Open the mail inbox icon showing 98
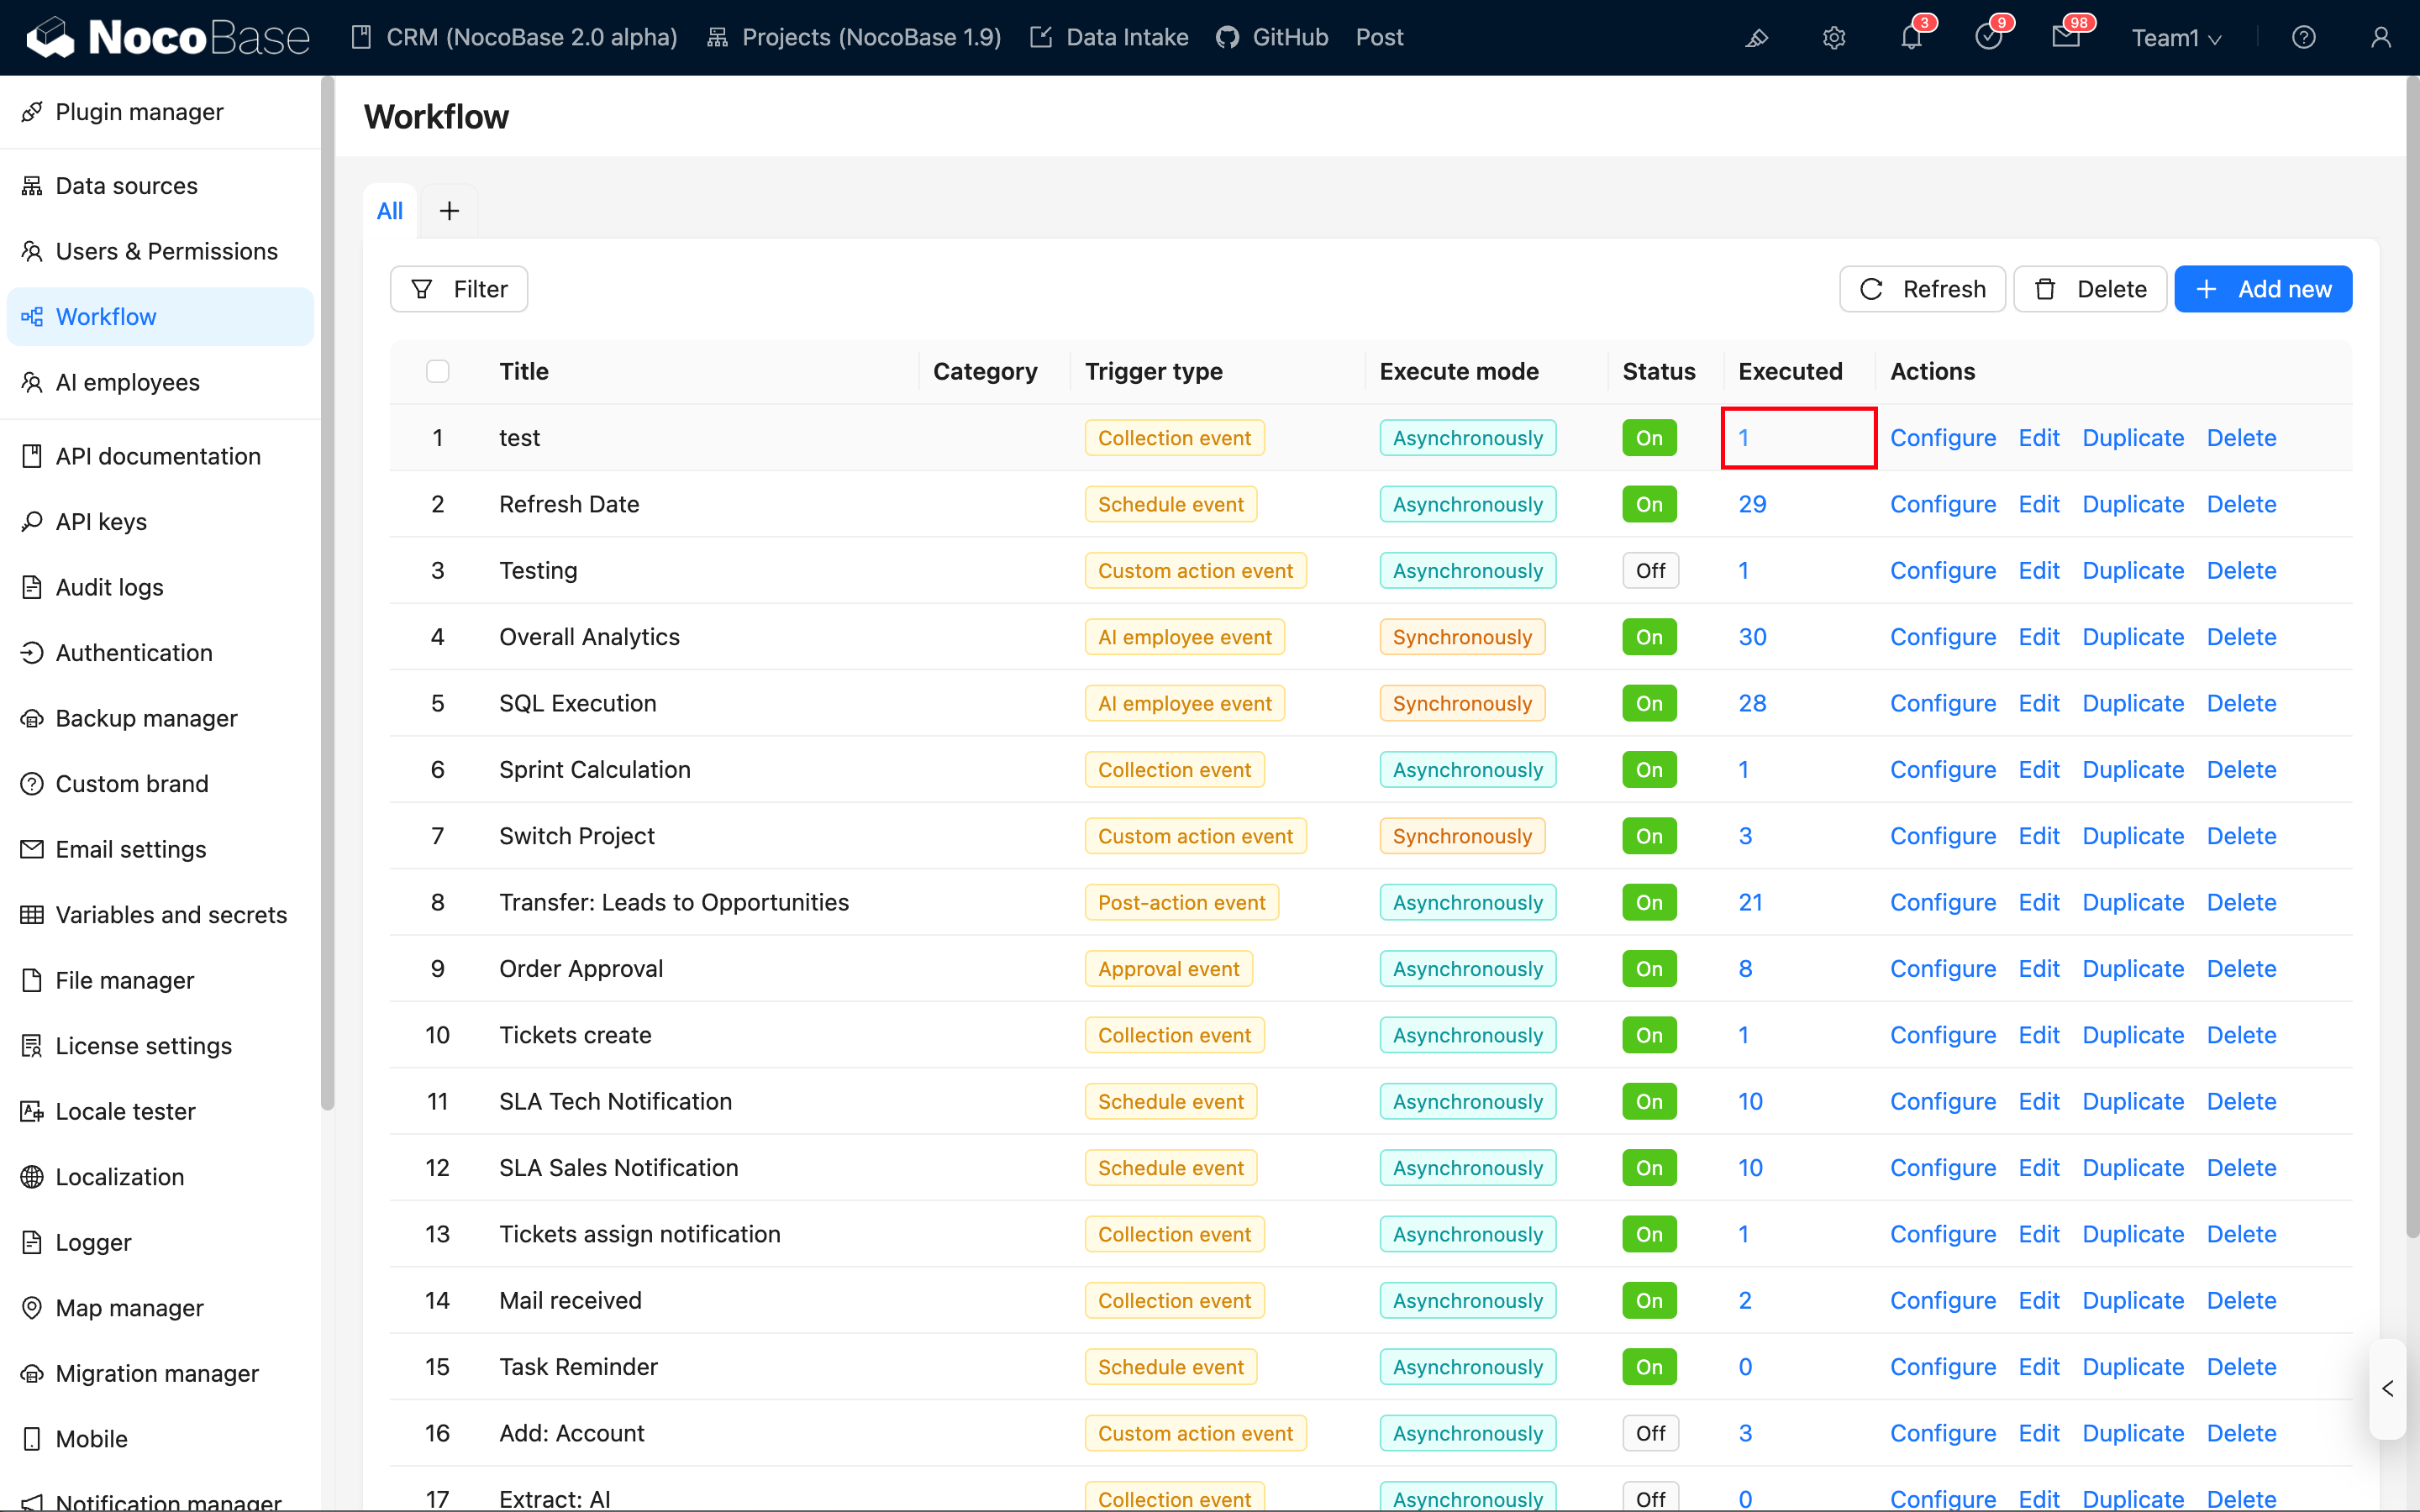Viewport: 2420px width, 1512px height. (2068, 38)
